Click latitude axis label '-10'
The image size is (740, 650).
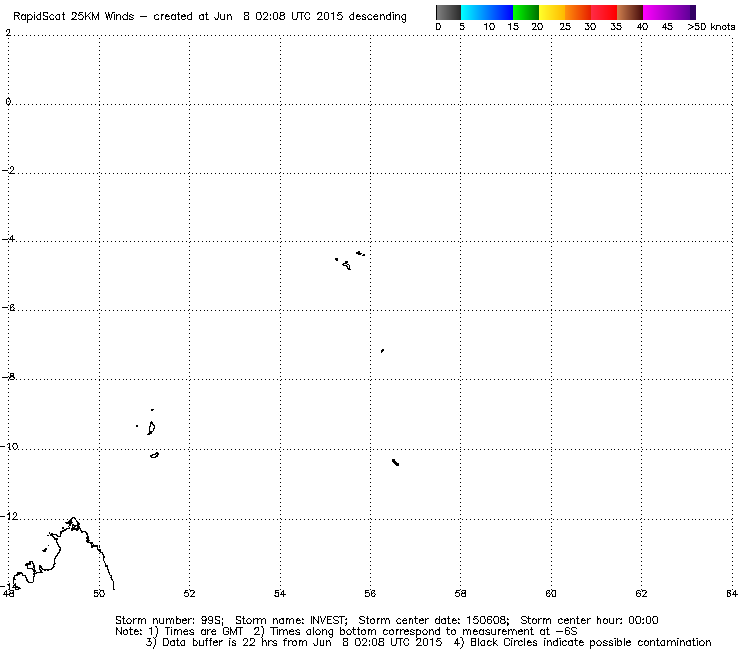[x=10, y=446]
